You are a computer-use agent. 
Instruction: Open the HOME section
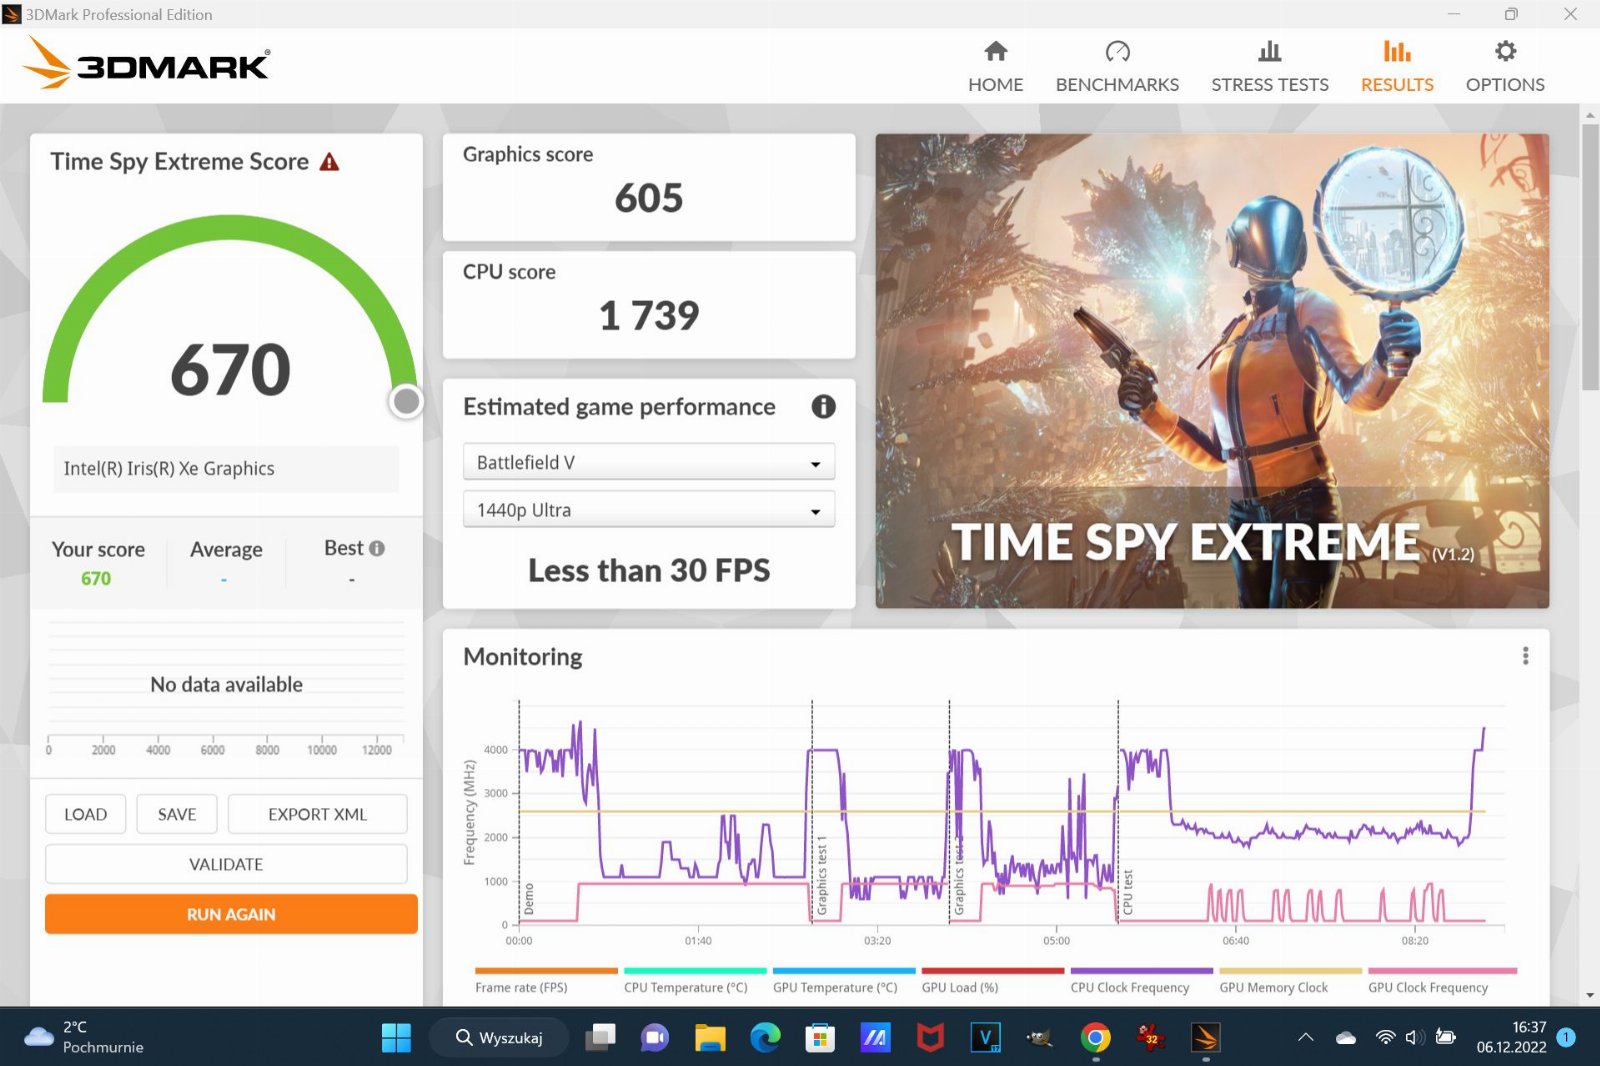pyautogui.click(x=995, y=67)
